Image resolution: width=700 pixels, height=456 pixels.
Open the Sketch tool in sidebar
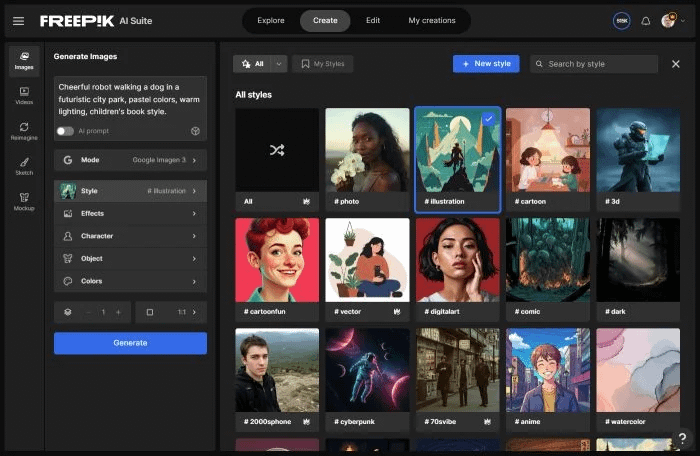click(x=24, y=167)
